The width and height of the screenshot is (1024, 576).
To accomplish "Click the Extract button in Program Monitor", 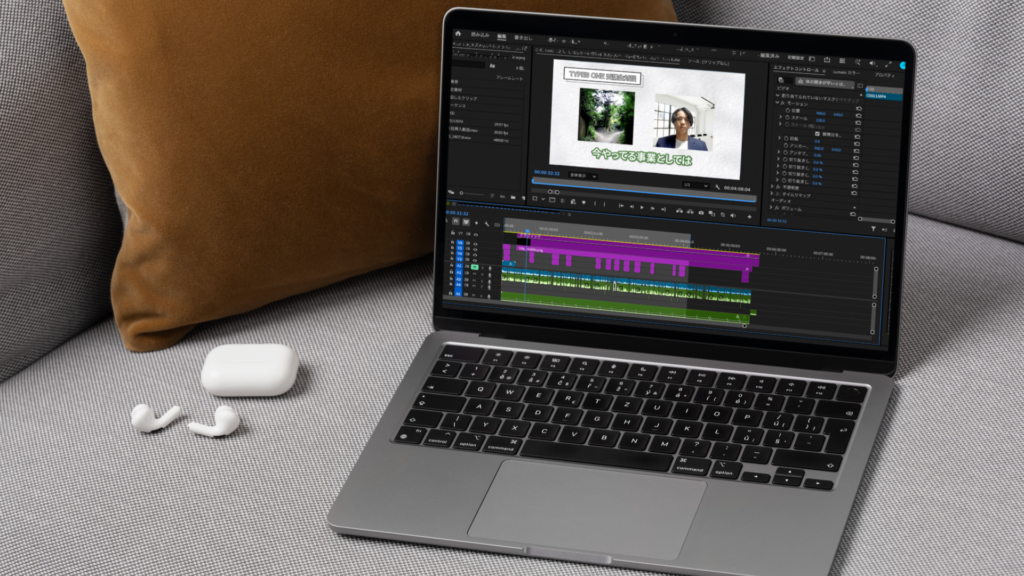I will (x=690, y=212).
